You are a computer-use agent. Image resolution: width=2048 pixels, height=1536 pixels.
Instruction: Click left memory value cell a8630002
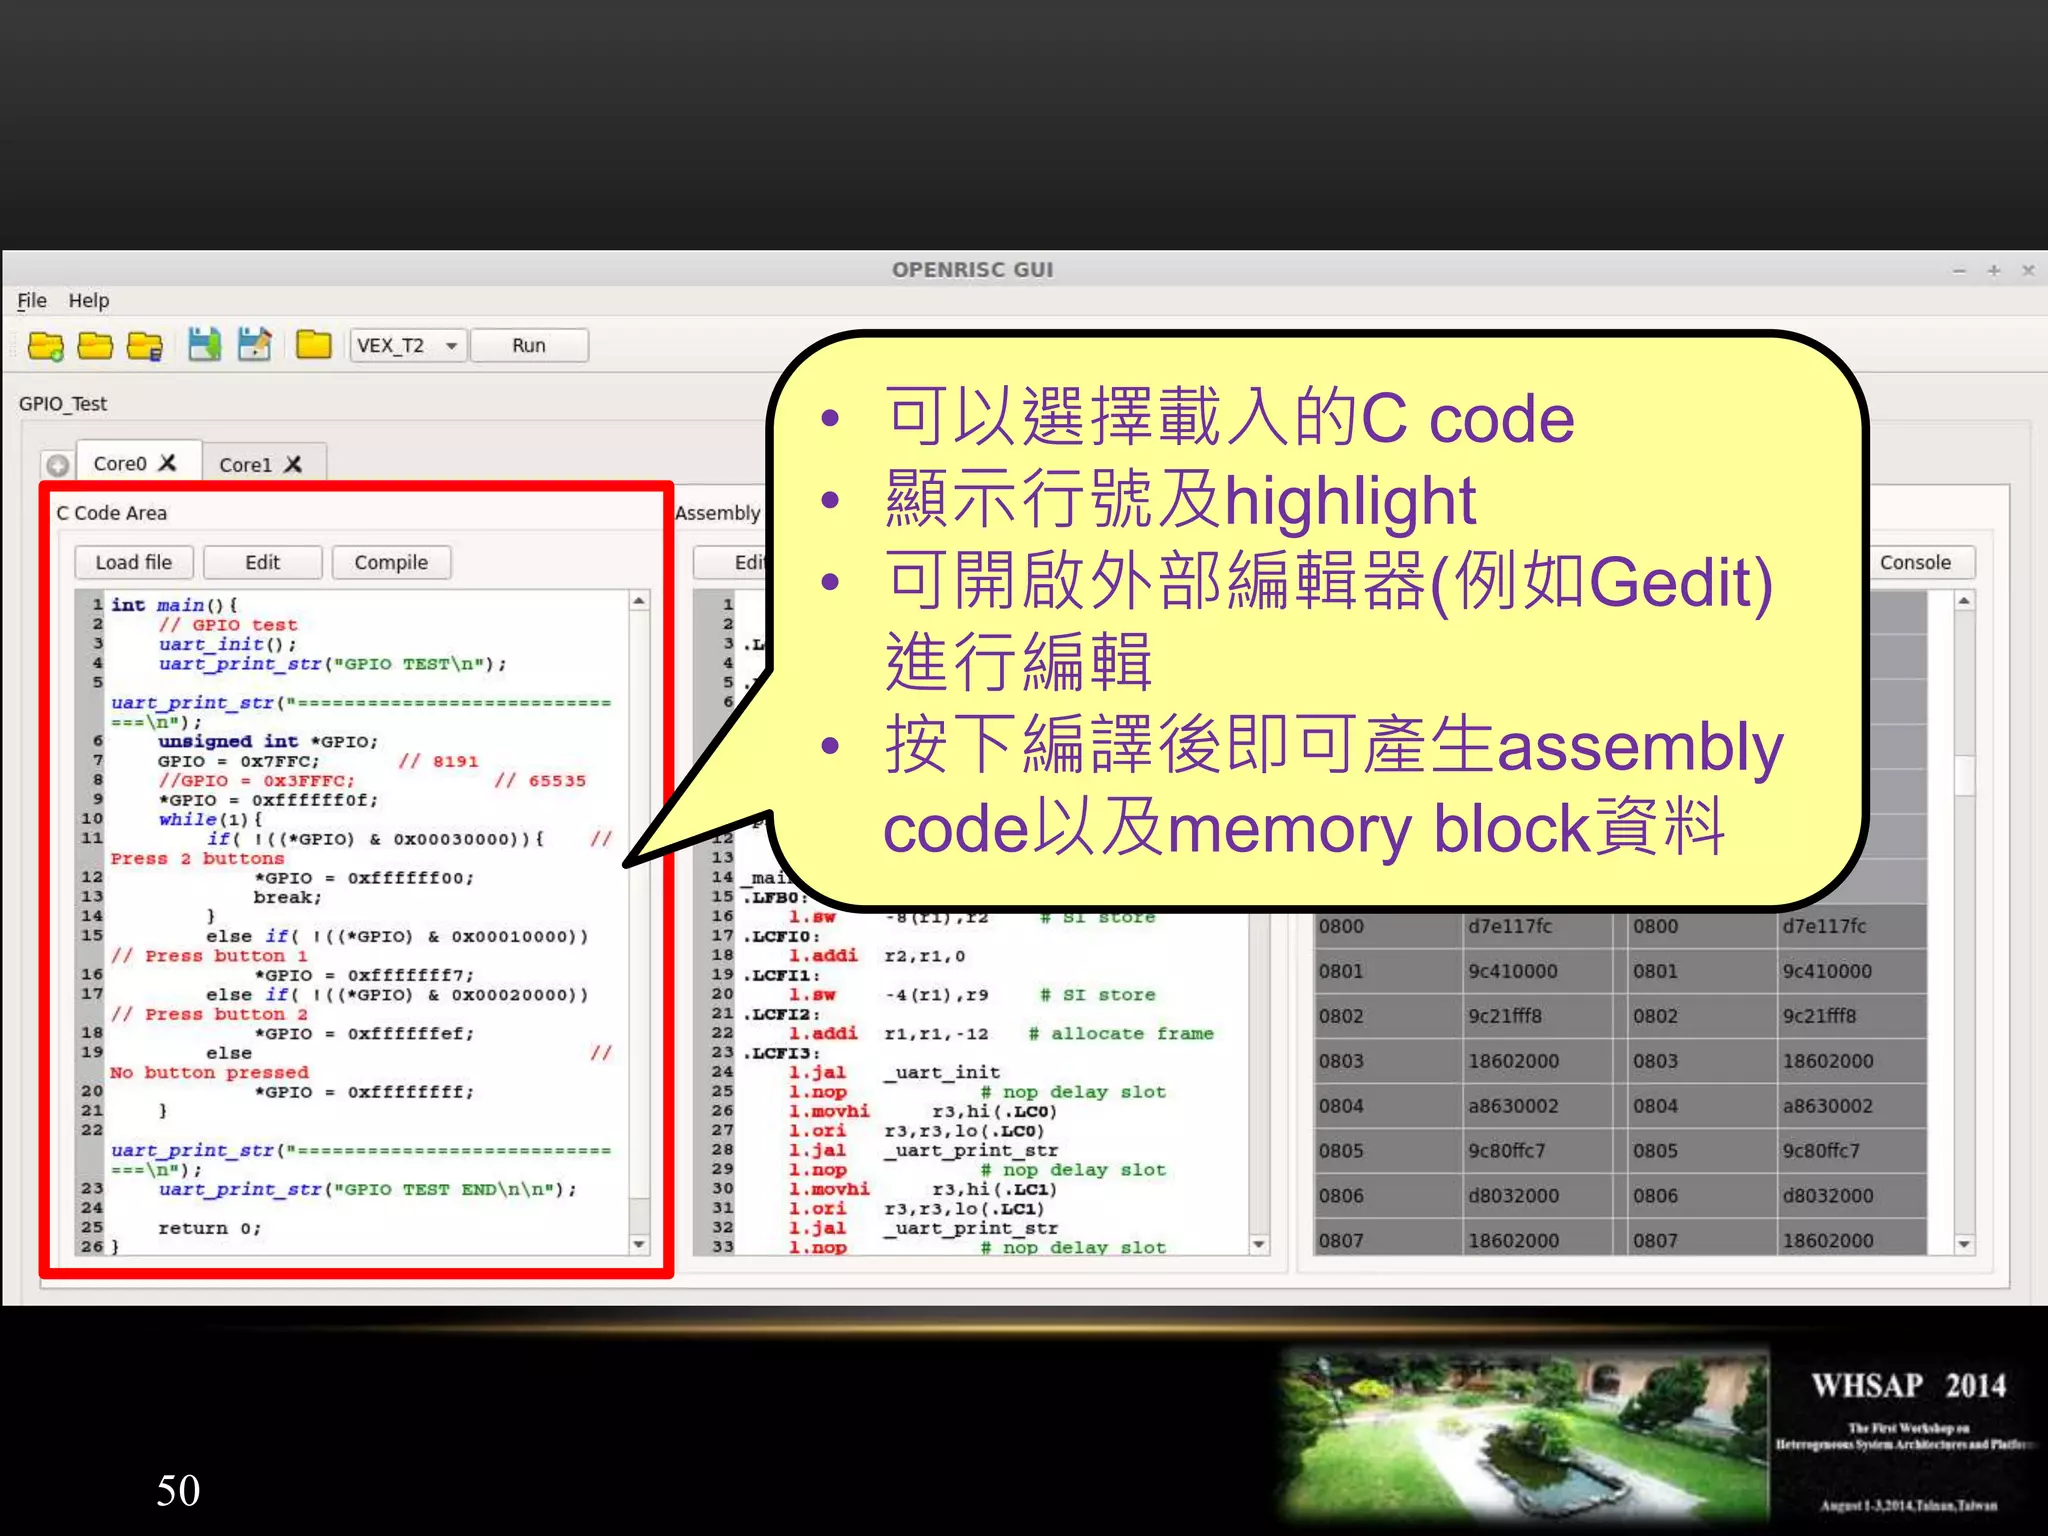point(1536,1106)
